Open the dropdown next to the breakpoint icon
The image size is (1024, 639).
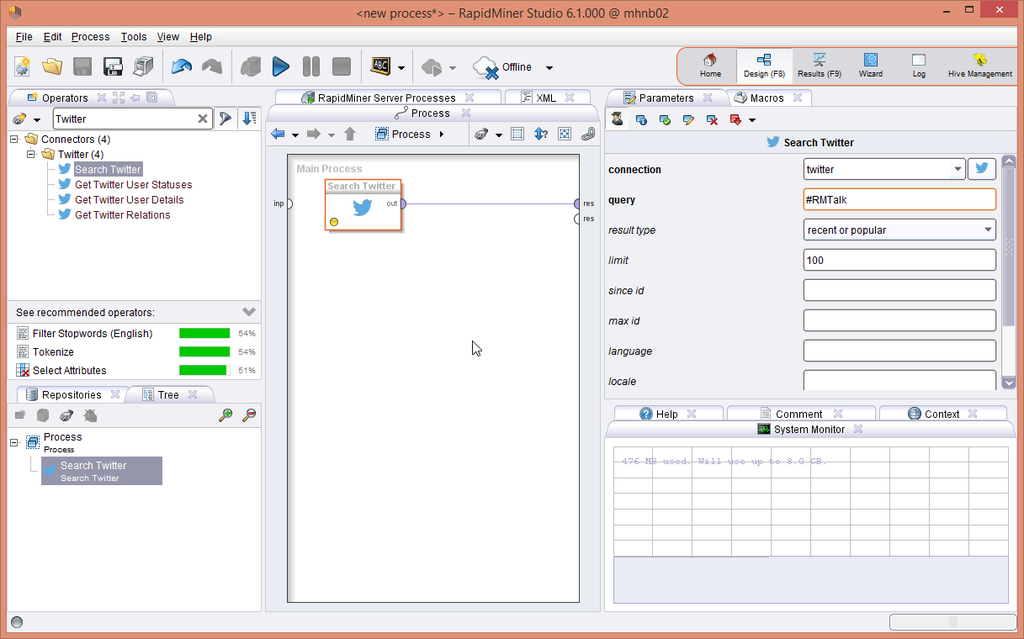(752, 120)
